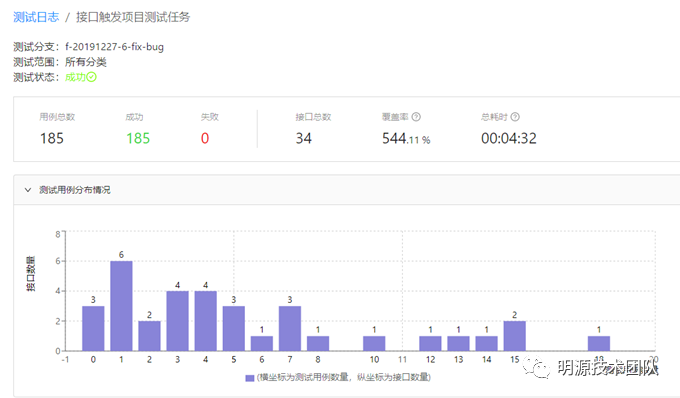Click the tallest bar at x-axis 1
This screenshot has height=398, width=680.
tap(121, 306)
